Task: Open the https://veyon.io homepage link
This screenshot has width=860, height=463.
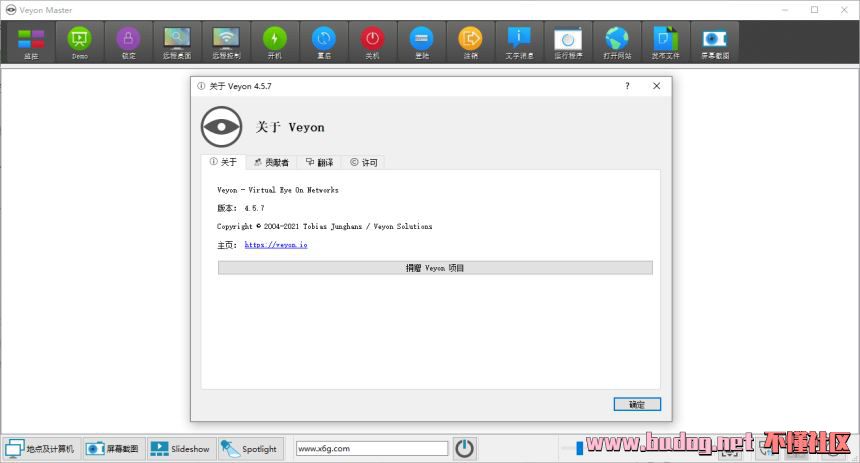Action: coord(276,245)
